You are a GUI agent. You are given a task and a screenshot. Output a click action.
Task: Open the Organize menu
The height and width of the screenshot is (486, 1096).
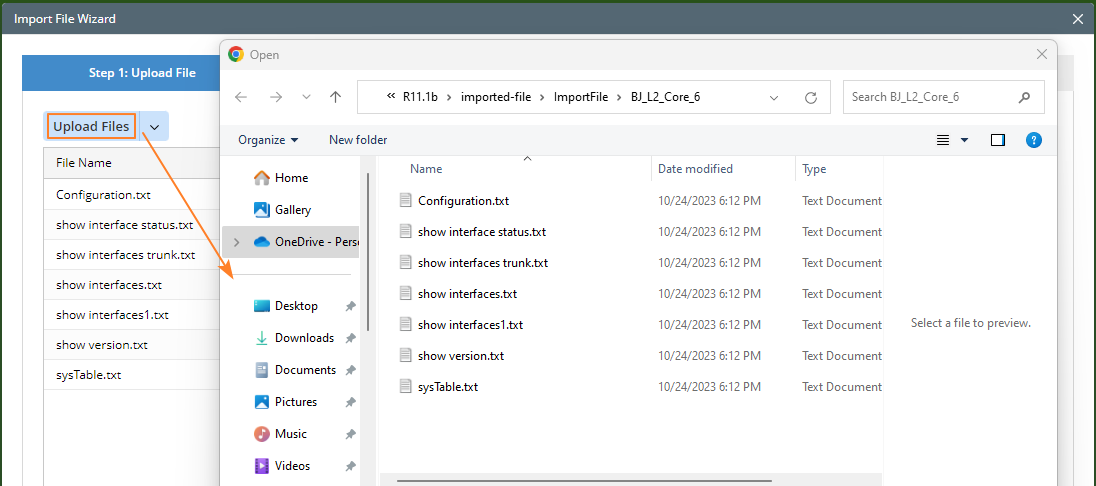(x=268, y=140)
